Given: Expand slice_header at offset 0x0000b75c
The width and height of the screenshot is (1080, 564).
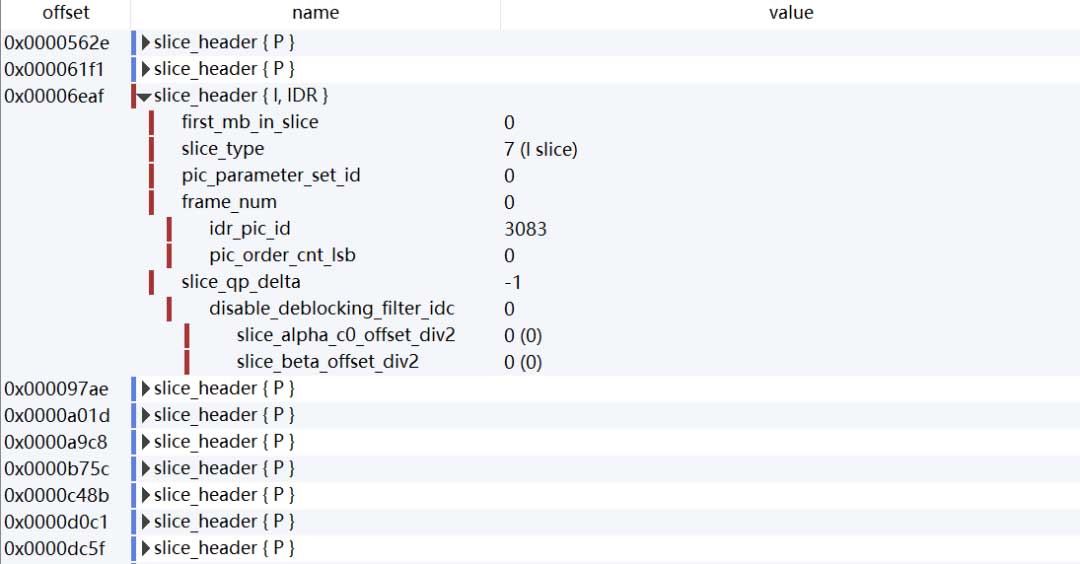Looking at the screenshot, I should [x=146, y=468].
